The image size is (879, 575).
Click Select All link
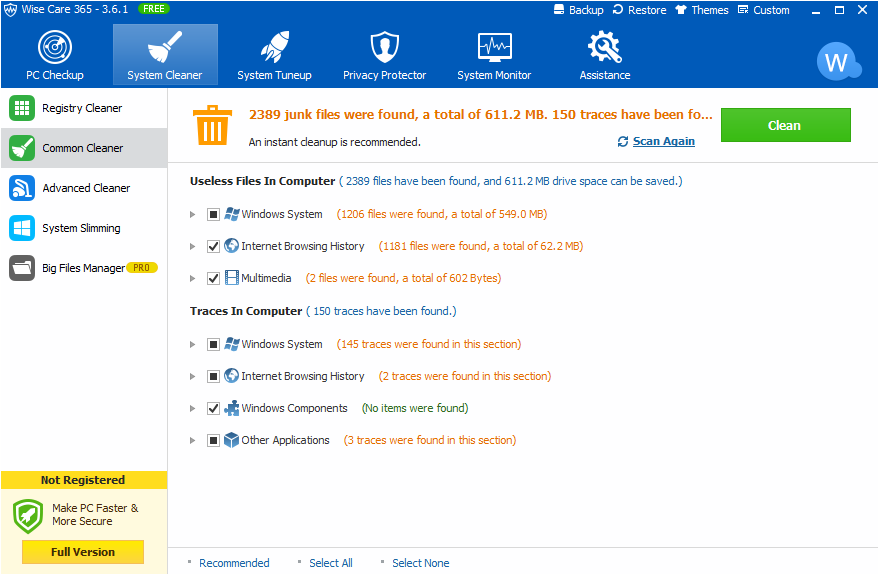(x=331, y=563)
